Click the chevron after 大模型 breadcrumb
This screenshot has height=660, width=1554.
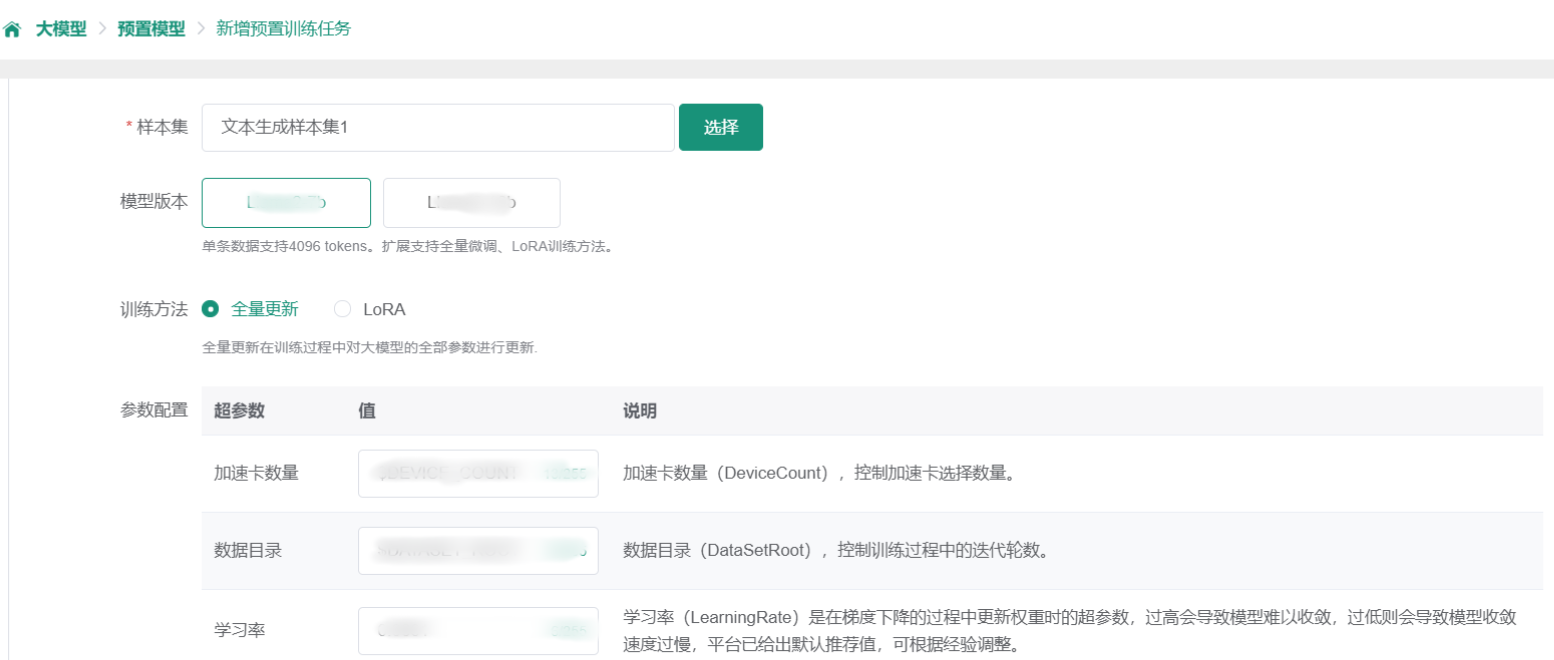(102, 29)
